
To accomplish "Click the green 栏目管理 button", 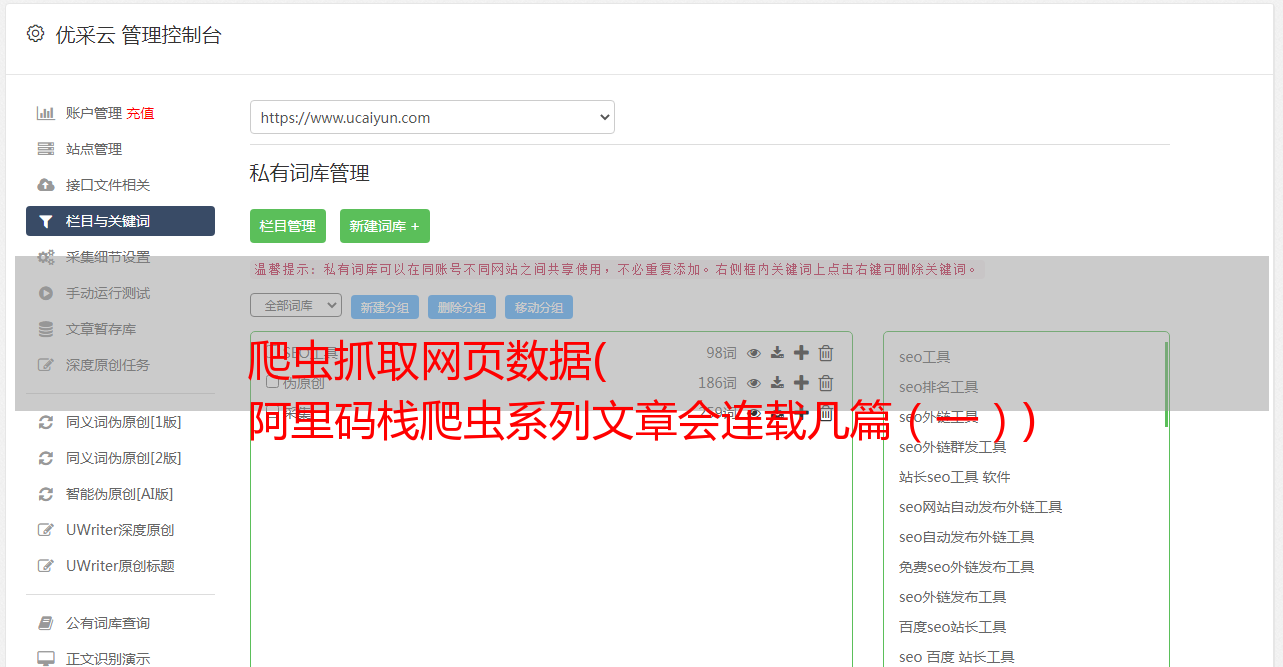I will 288,226.
